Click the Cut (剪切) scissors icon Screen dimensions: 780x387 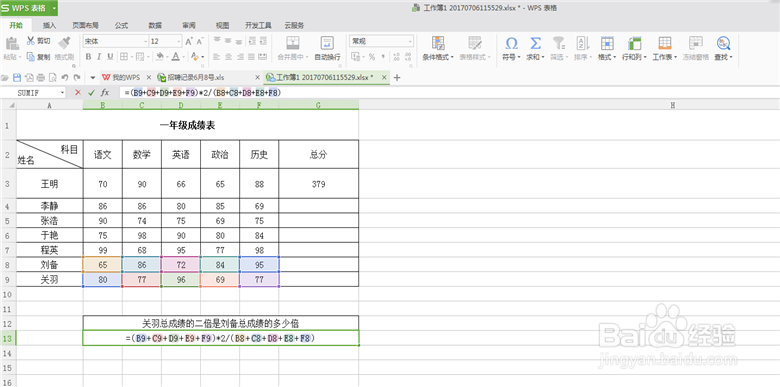31,41
